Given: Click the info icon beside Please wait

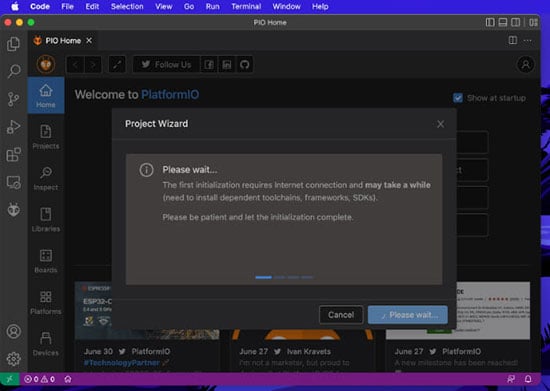Looking at the screenshot, I should tap(146, 170).
